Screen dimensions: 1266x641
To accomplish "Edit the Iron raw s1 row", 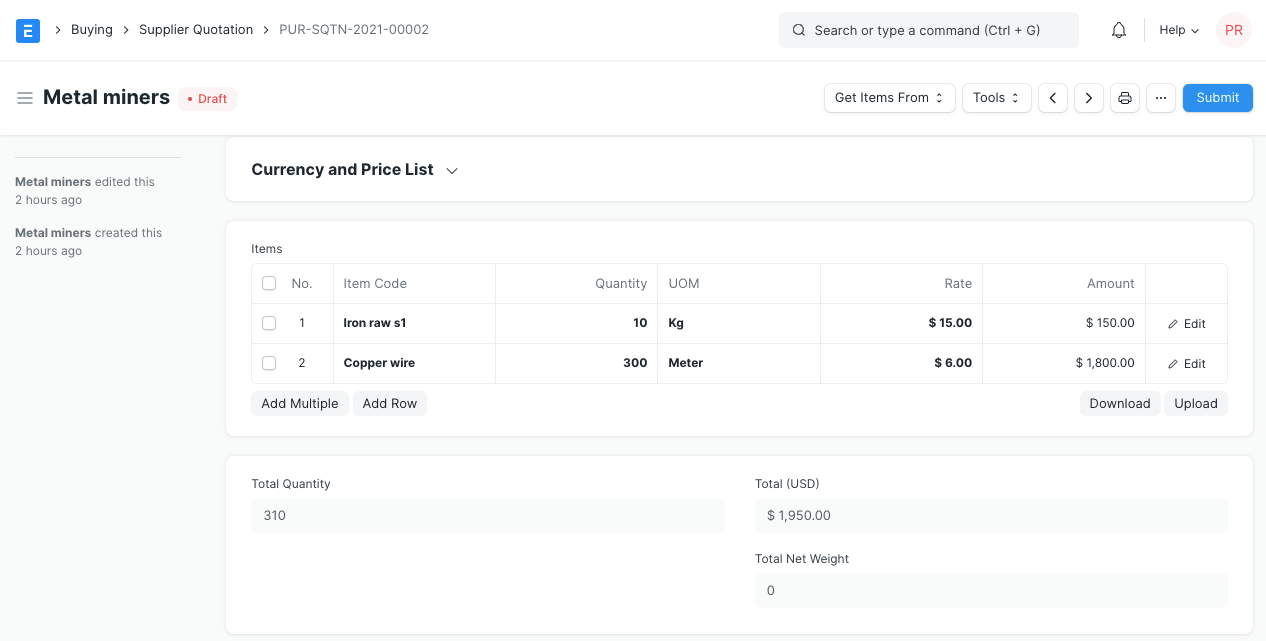I will click(x=1186, y=324).
